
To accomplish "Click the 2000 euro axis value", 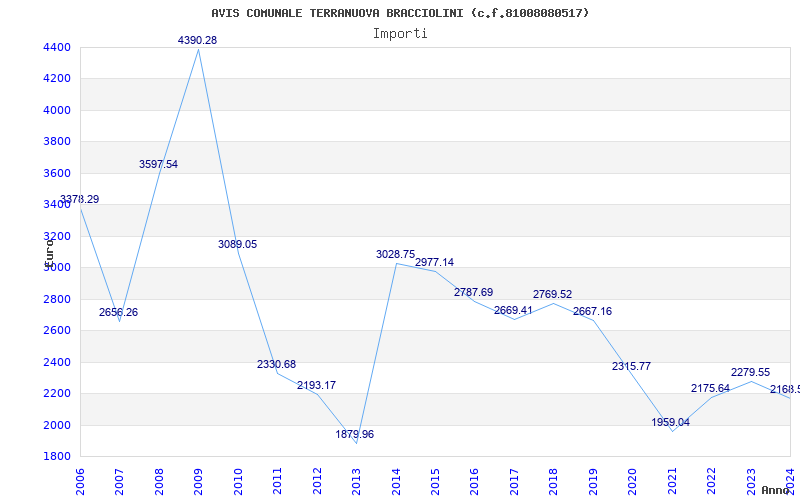I will pos(58,425).
